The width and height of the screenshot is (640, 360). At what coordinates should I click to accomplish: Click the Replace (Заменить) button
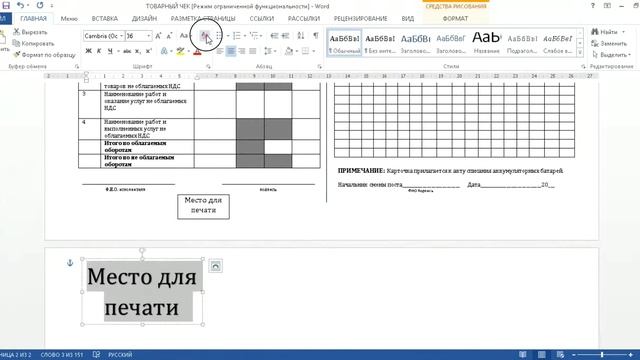click(x=609, y=43)
